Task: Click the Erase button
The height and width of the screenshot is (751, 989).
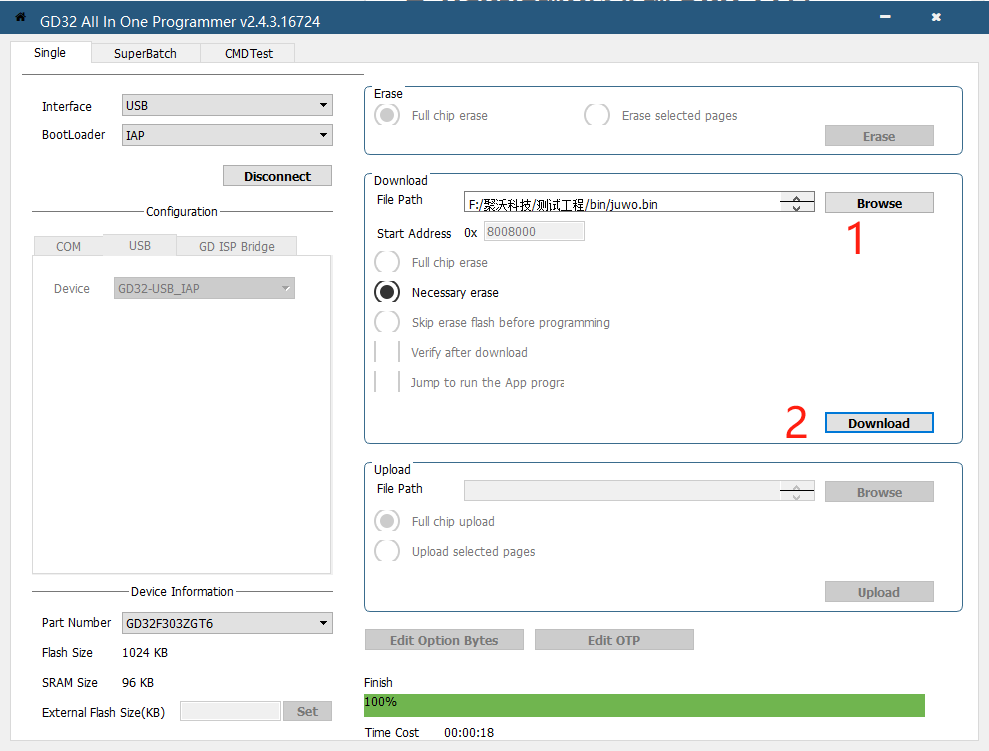Action: (879, 136)
